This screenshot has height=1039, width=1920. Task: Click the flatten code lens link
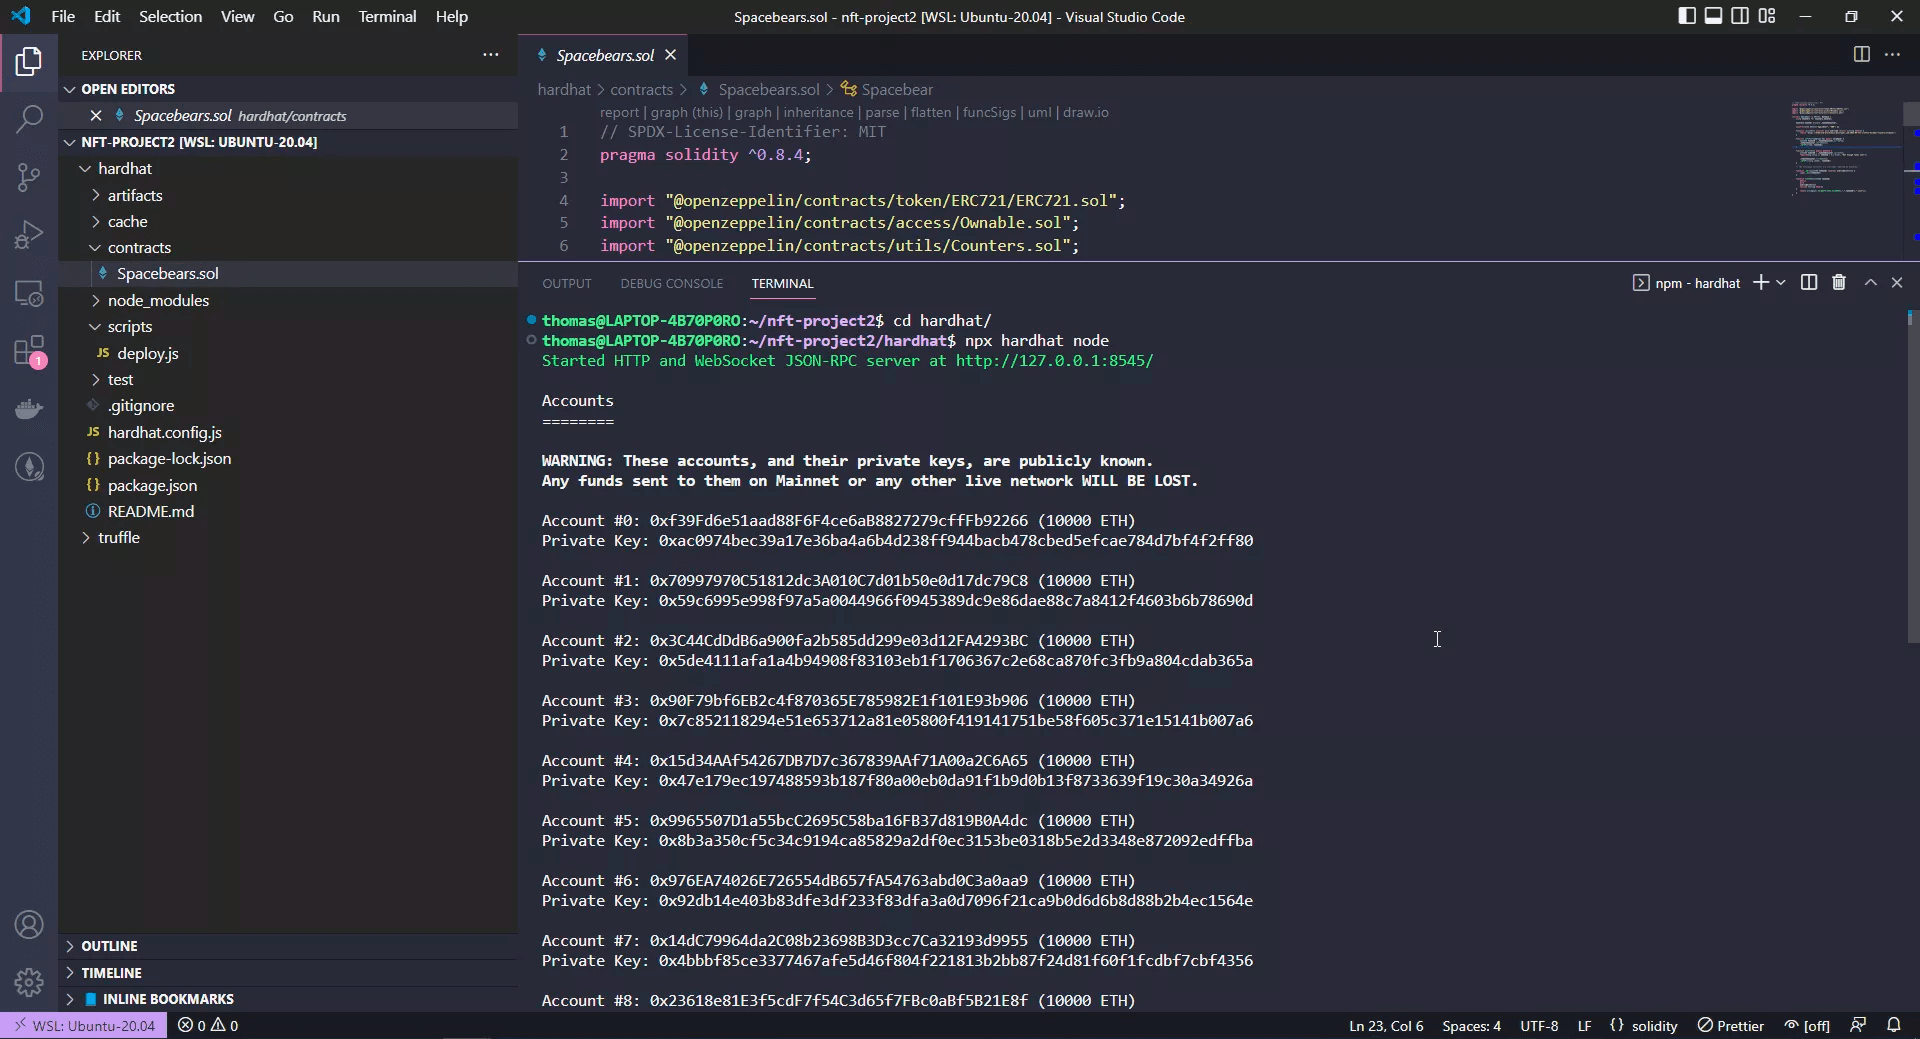tap(931, 112)
